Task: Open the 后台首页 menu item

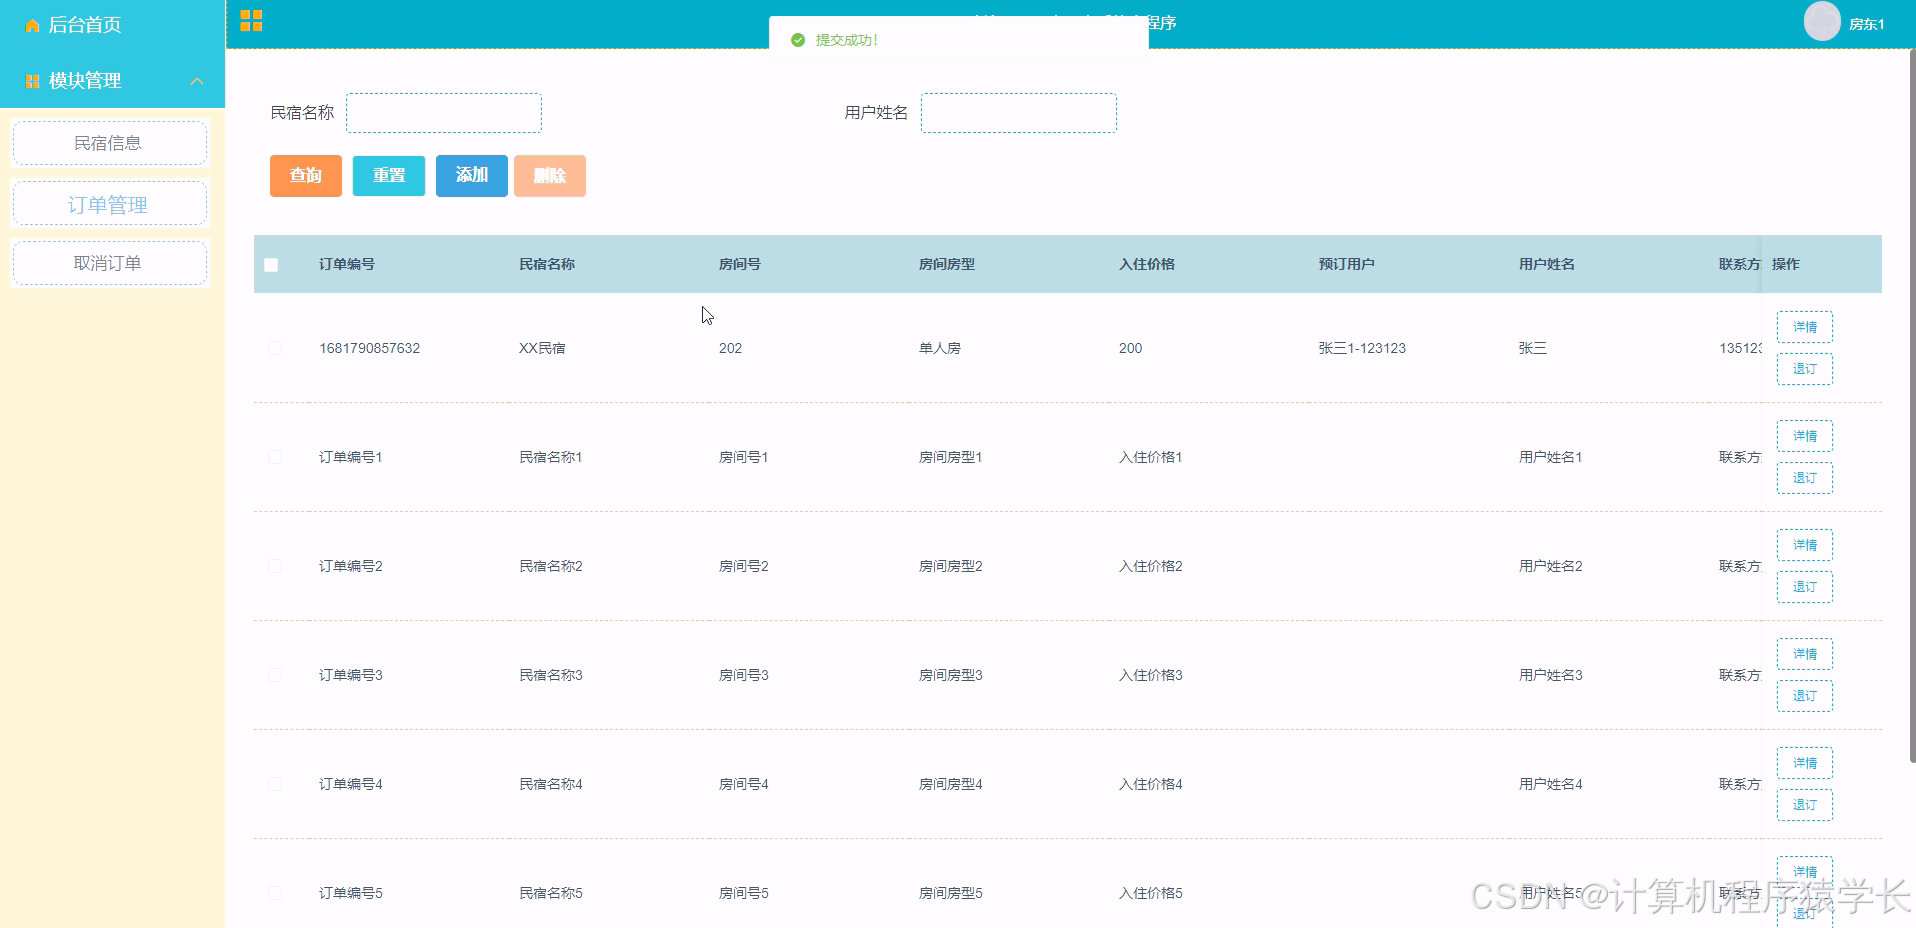Action: (x=112, y=25)
